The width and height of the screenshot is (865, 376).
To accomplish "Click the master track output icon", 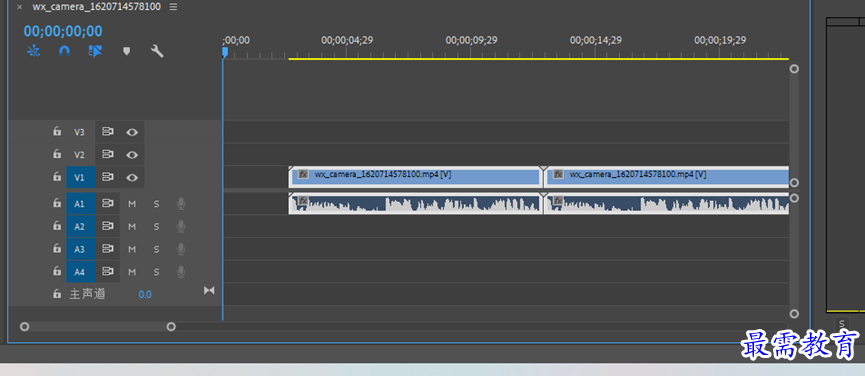I will pos(209,290).
